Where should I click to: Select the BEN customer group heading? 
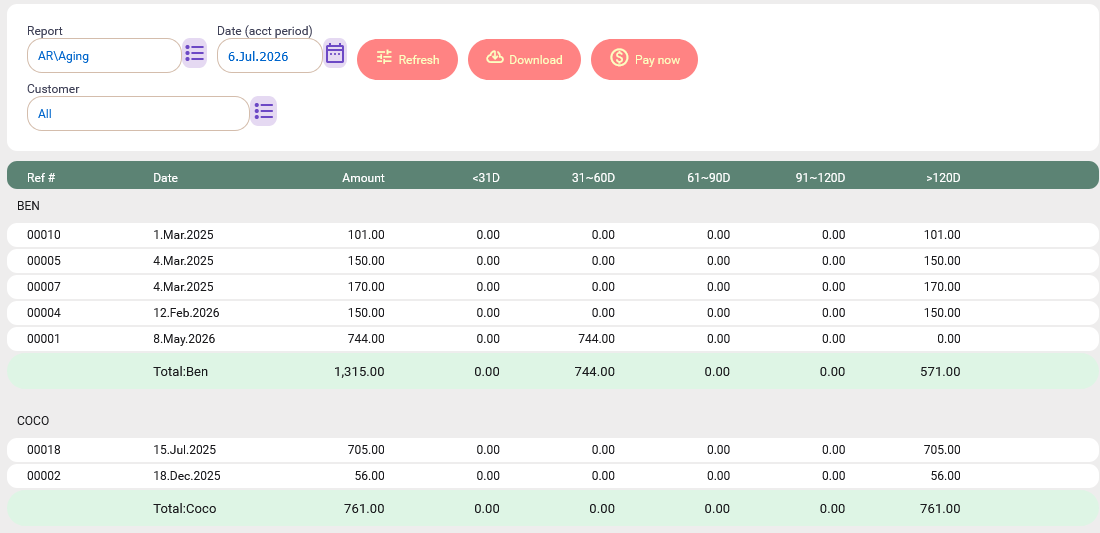pyautogui.click(x=29, y=206)
